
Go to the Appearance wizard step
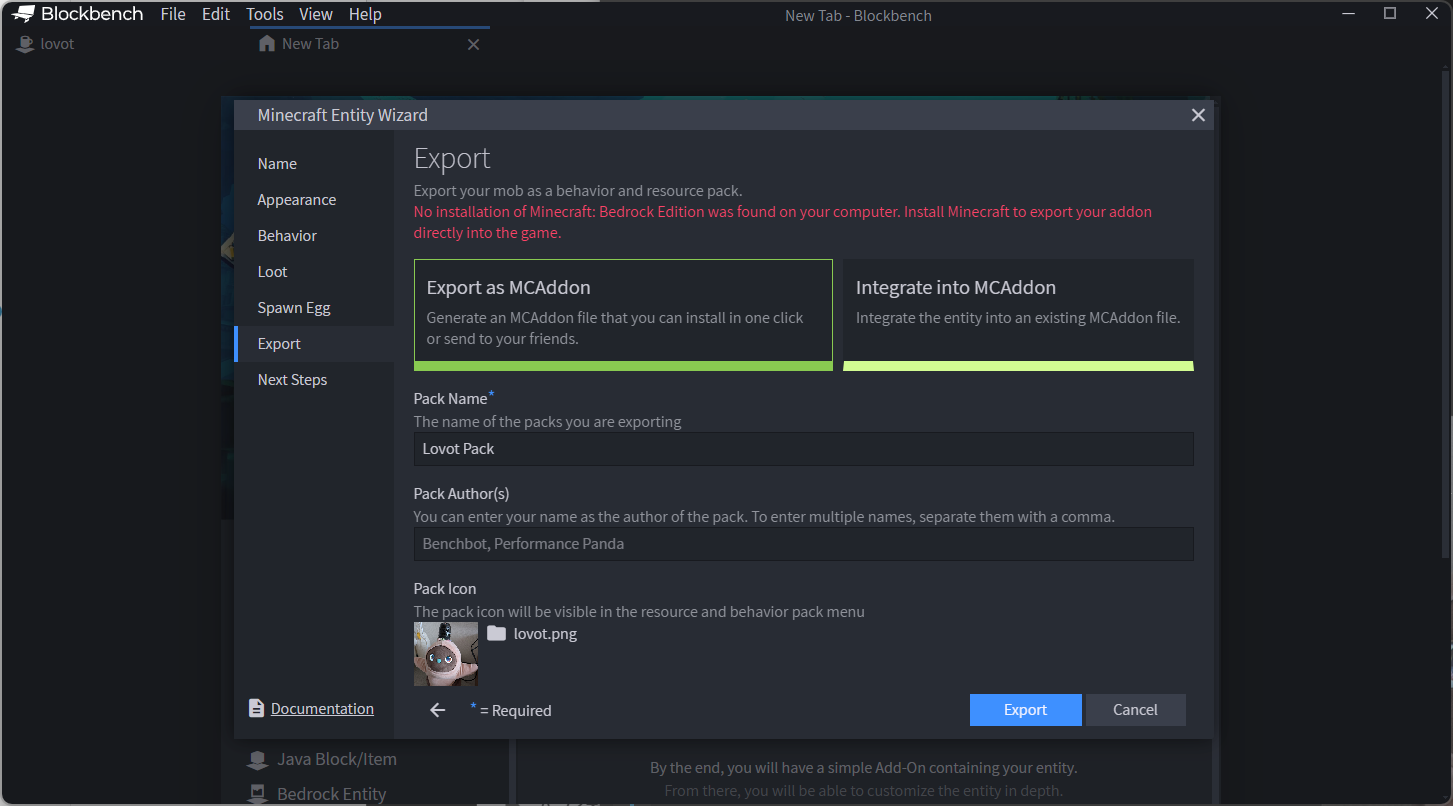(x=314, y=200)
